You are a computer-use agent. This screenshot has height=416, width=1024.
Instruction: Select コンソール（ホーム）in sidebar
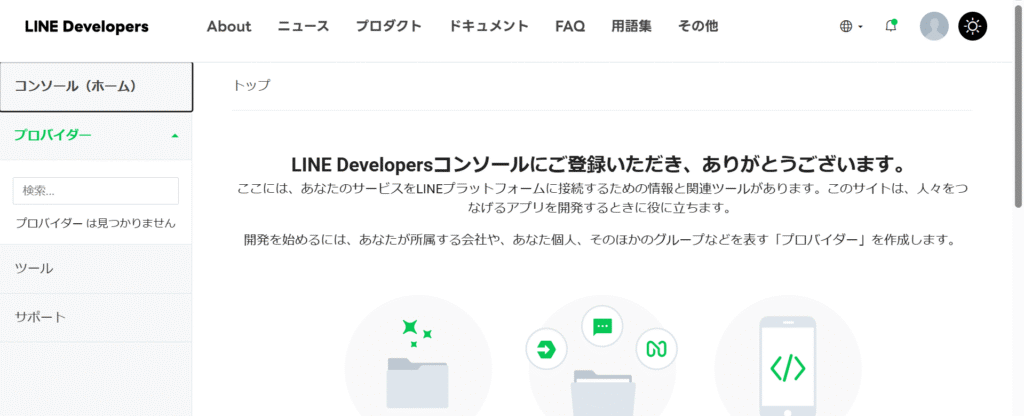[96, 87]
